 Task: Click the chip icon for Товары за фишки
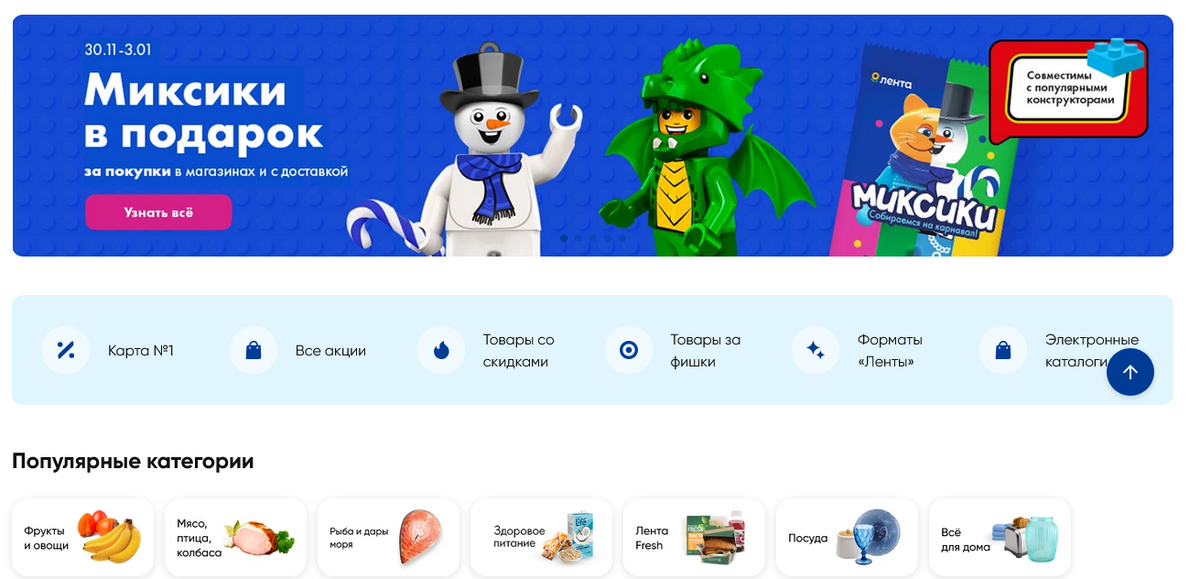click(x=629, y=350)
